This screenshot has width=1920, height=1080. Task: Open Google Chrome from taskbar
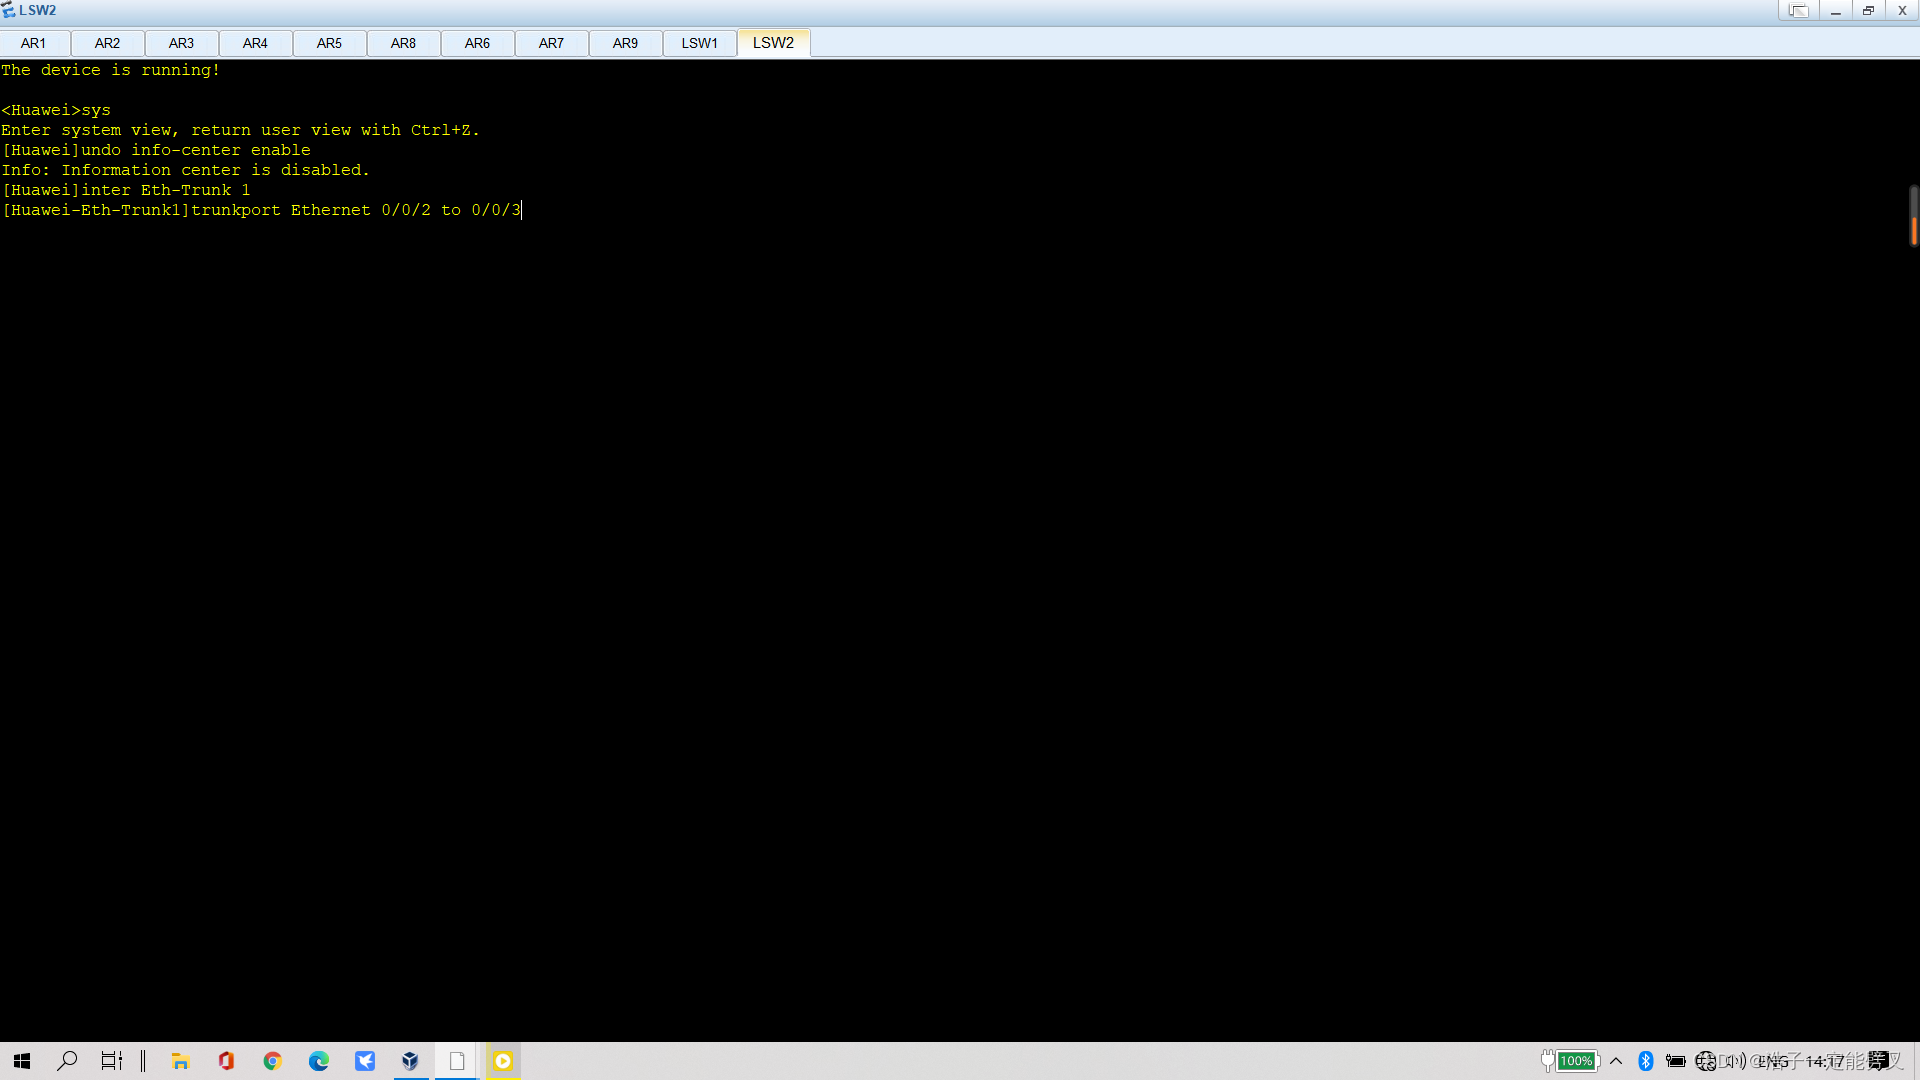click(x=272, y=1061)
